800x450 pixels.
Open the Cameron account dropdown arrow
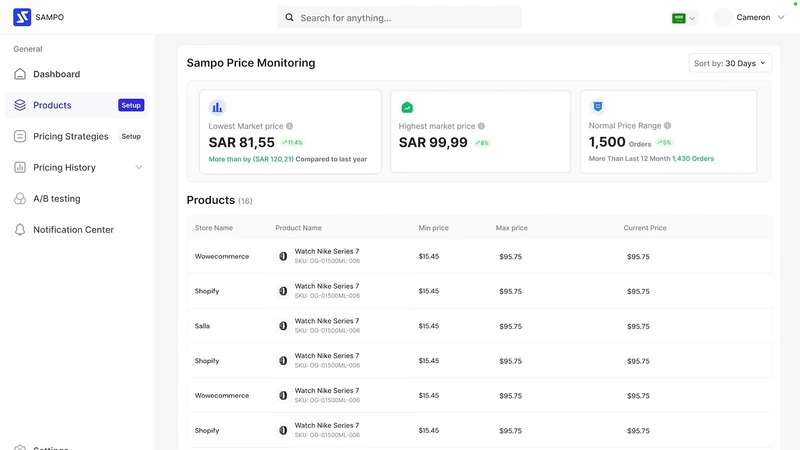781,17
